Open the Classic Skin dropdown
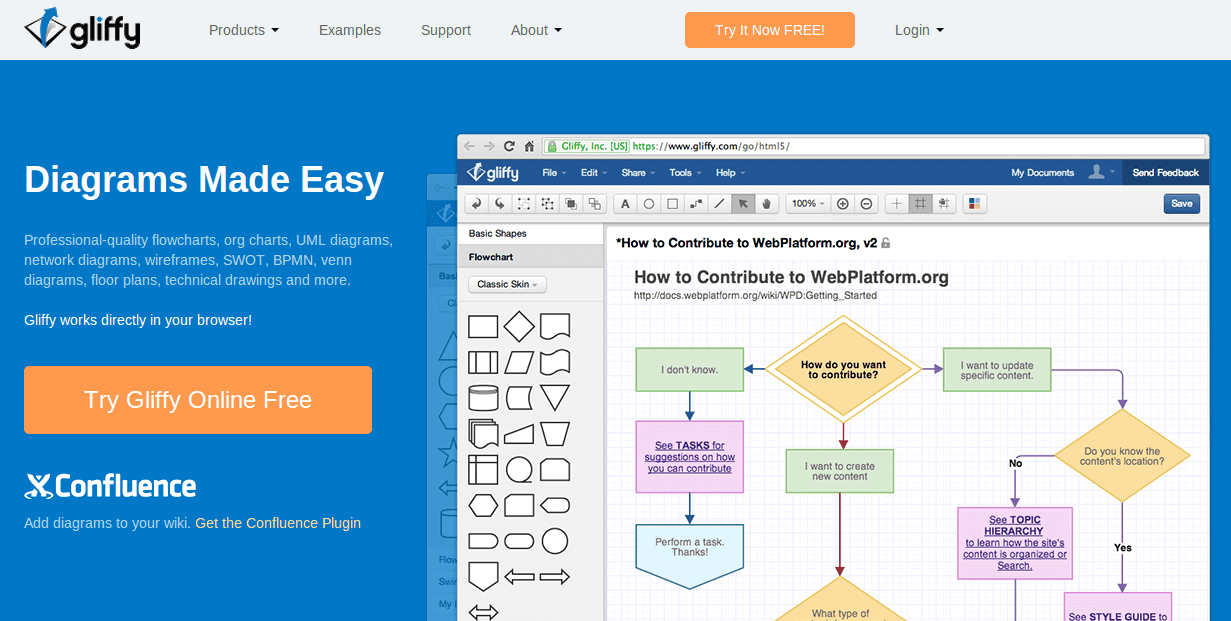 pos(507,285)
